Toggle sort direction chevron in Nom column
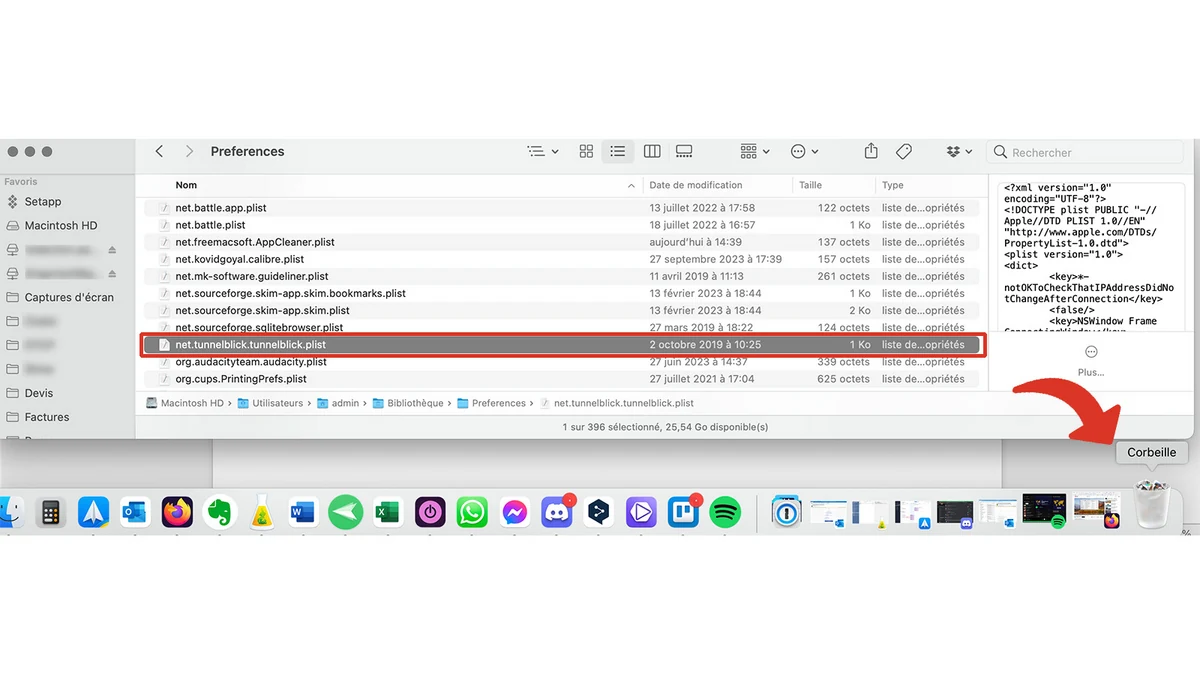 click(x=631, y=186)
